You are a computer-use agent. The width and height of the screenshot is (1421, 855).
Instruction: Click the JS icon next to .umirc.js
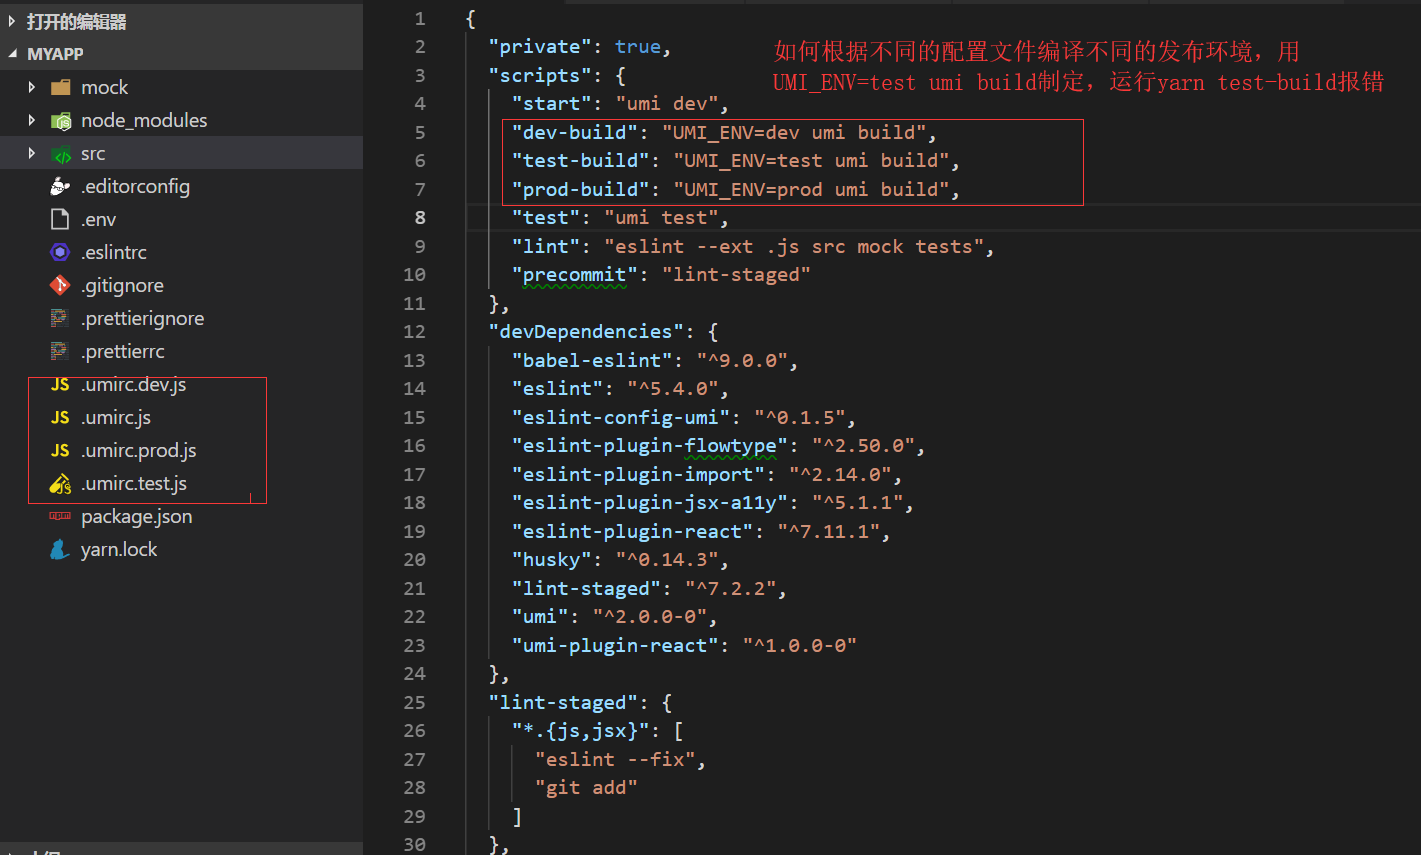coord(61,417)
